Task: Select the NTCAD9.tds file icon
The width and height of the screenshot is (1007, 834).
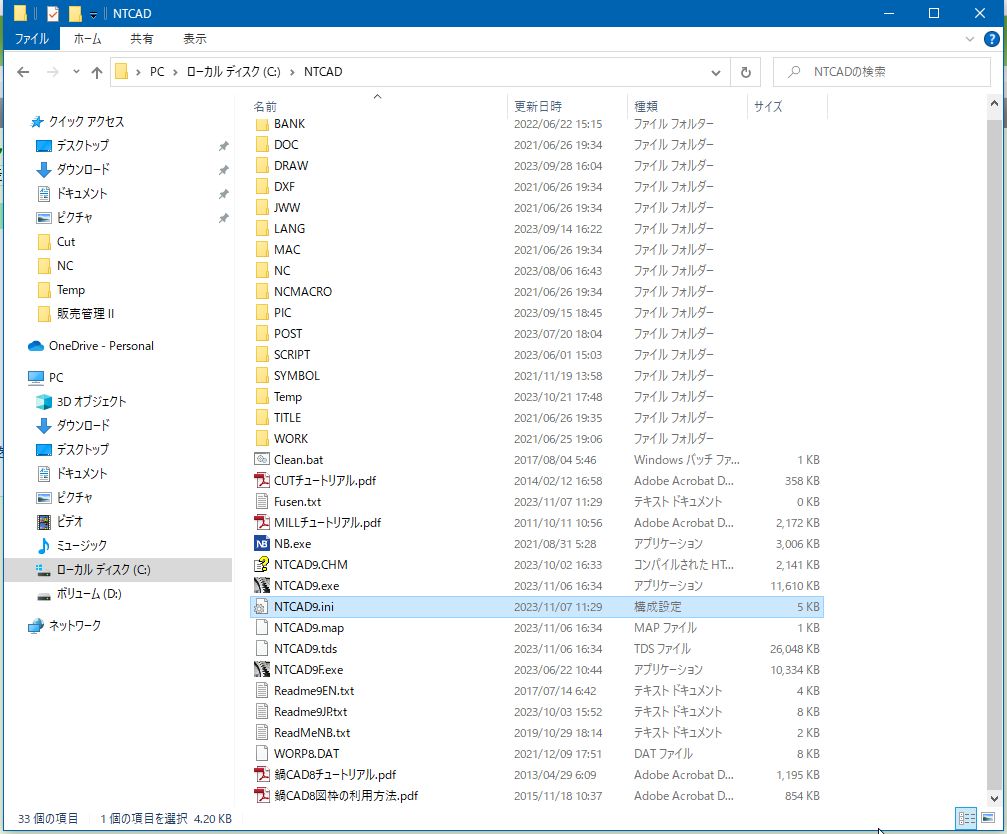Action: [262, 648]
